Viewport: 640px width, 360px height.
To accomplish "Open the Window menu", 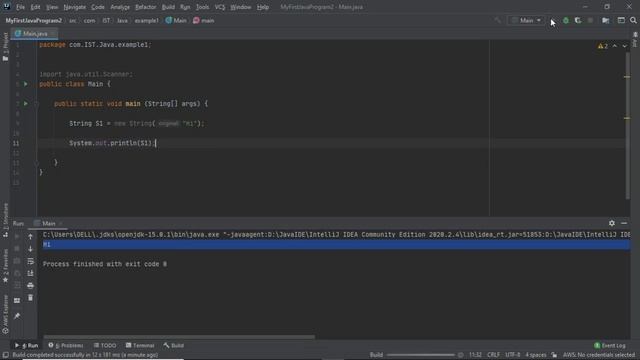I will pos(241,7).
